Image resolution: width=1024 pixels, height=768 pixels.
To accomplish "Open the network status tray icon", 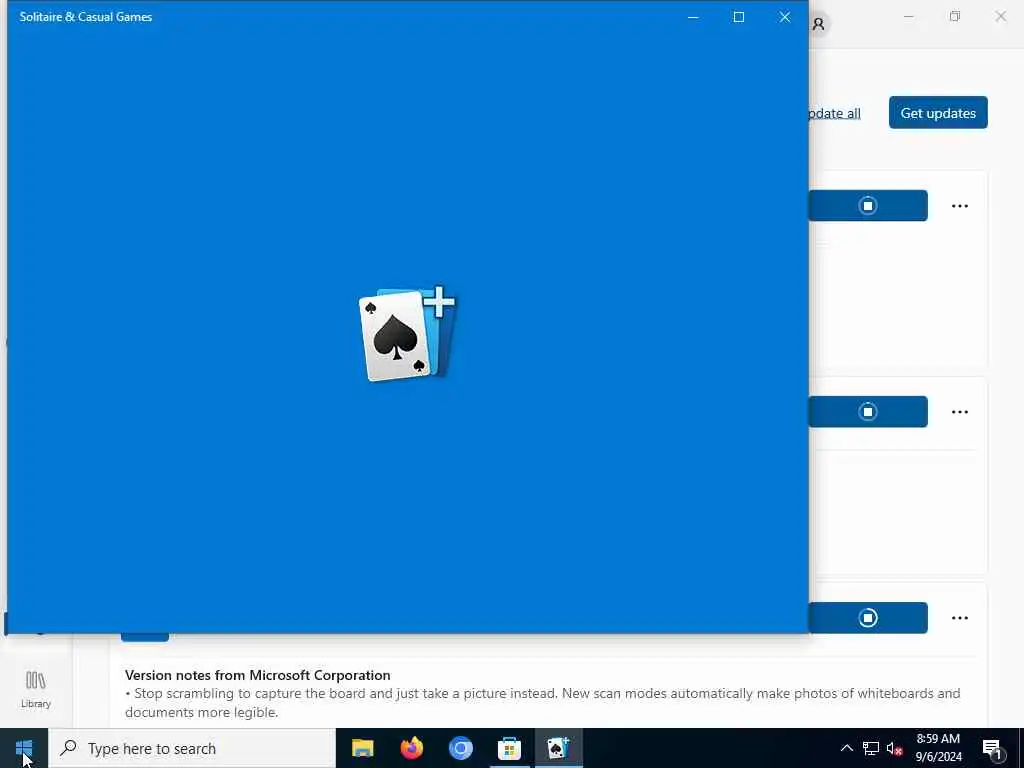I will 871,748.
